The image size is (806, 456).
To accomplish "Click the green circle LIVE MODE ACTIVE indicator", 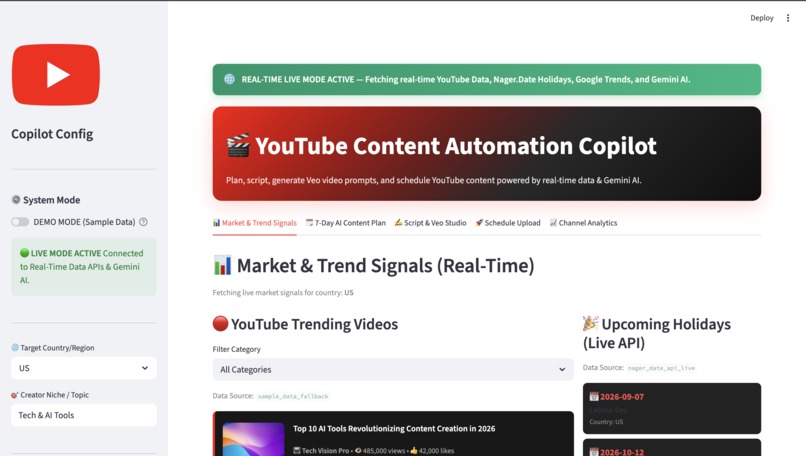I will click(x=24, y=253).
